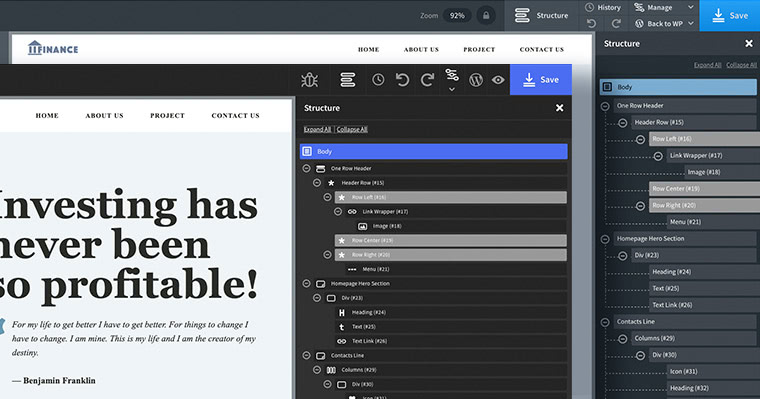Toggle preview with the eye icon in front toolbar

point(498,80)
